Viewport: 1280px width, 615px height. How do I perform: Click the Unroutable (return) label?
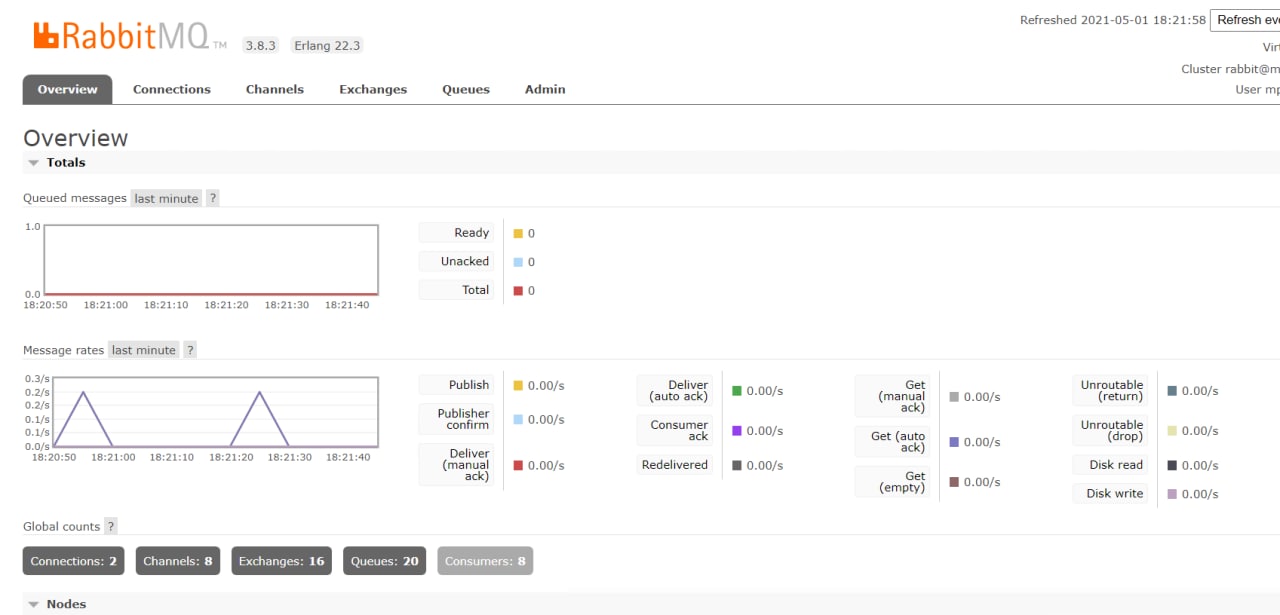point(1111,391)
